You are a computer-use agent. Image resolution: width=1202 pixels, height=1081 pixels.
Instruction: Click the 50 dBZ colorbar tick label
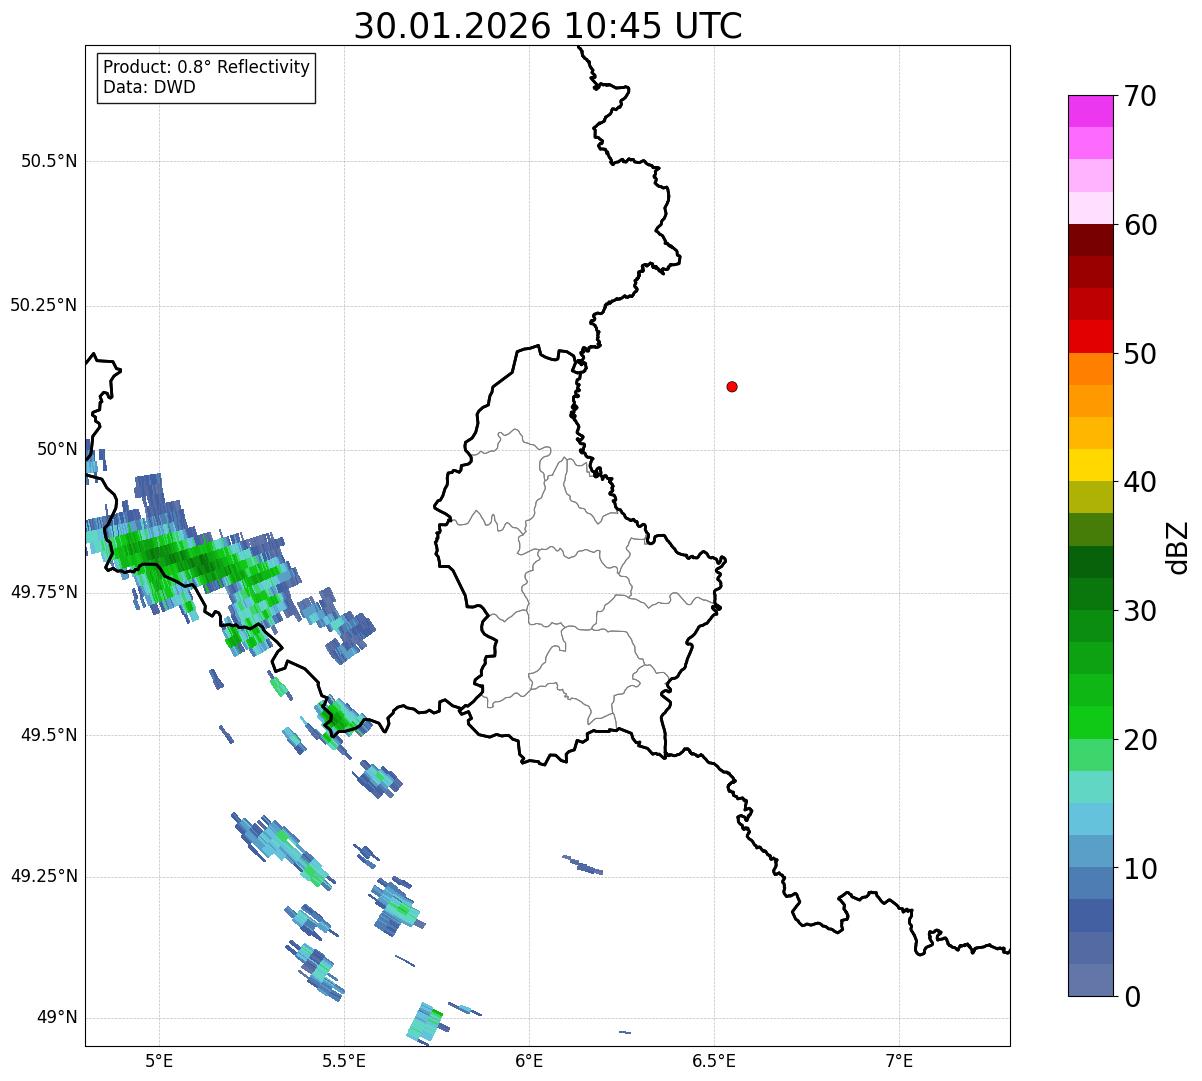1140,354
